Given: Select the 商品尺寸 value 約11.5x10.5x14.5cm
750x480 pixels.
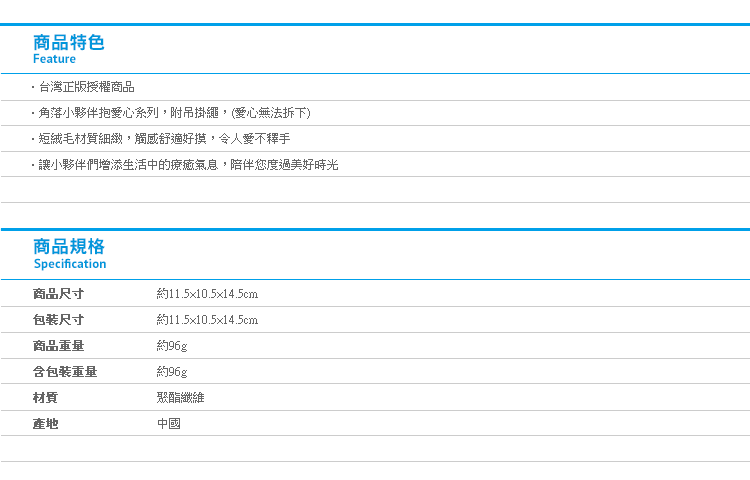Looking at the screenshot, I should coord(207,294).
